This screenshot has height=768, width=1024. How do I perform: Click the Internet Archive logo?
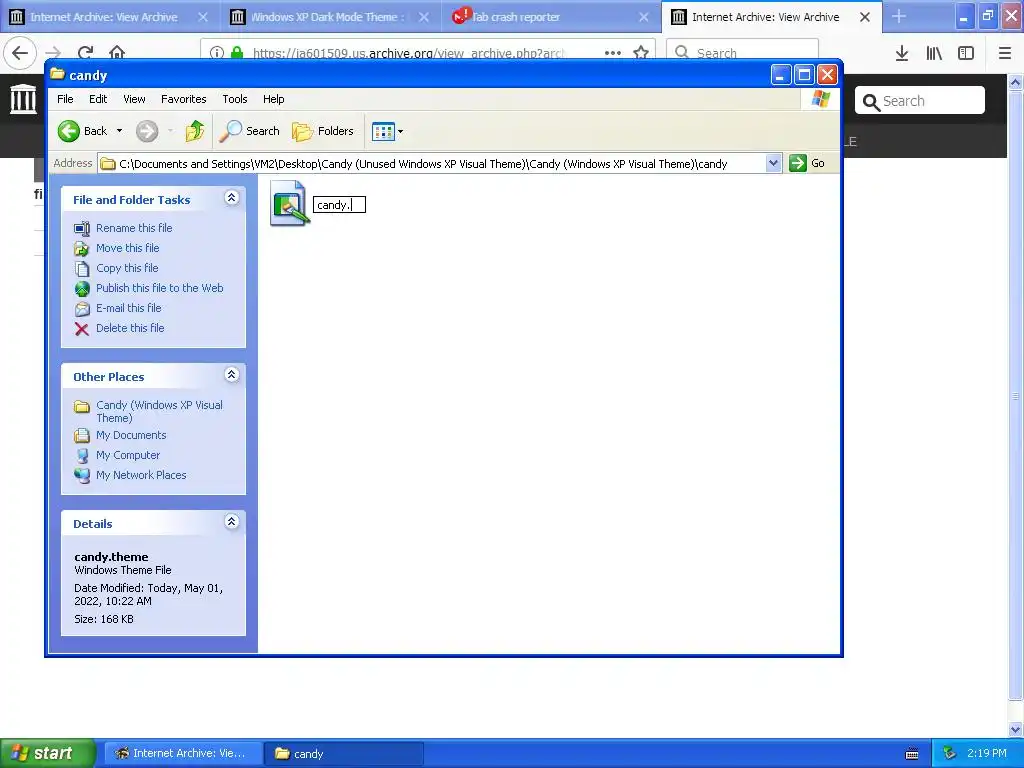(24, 99)
